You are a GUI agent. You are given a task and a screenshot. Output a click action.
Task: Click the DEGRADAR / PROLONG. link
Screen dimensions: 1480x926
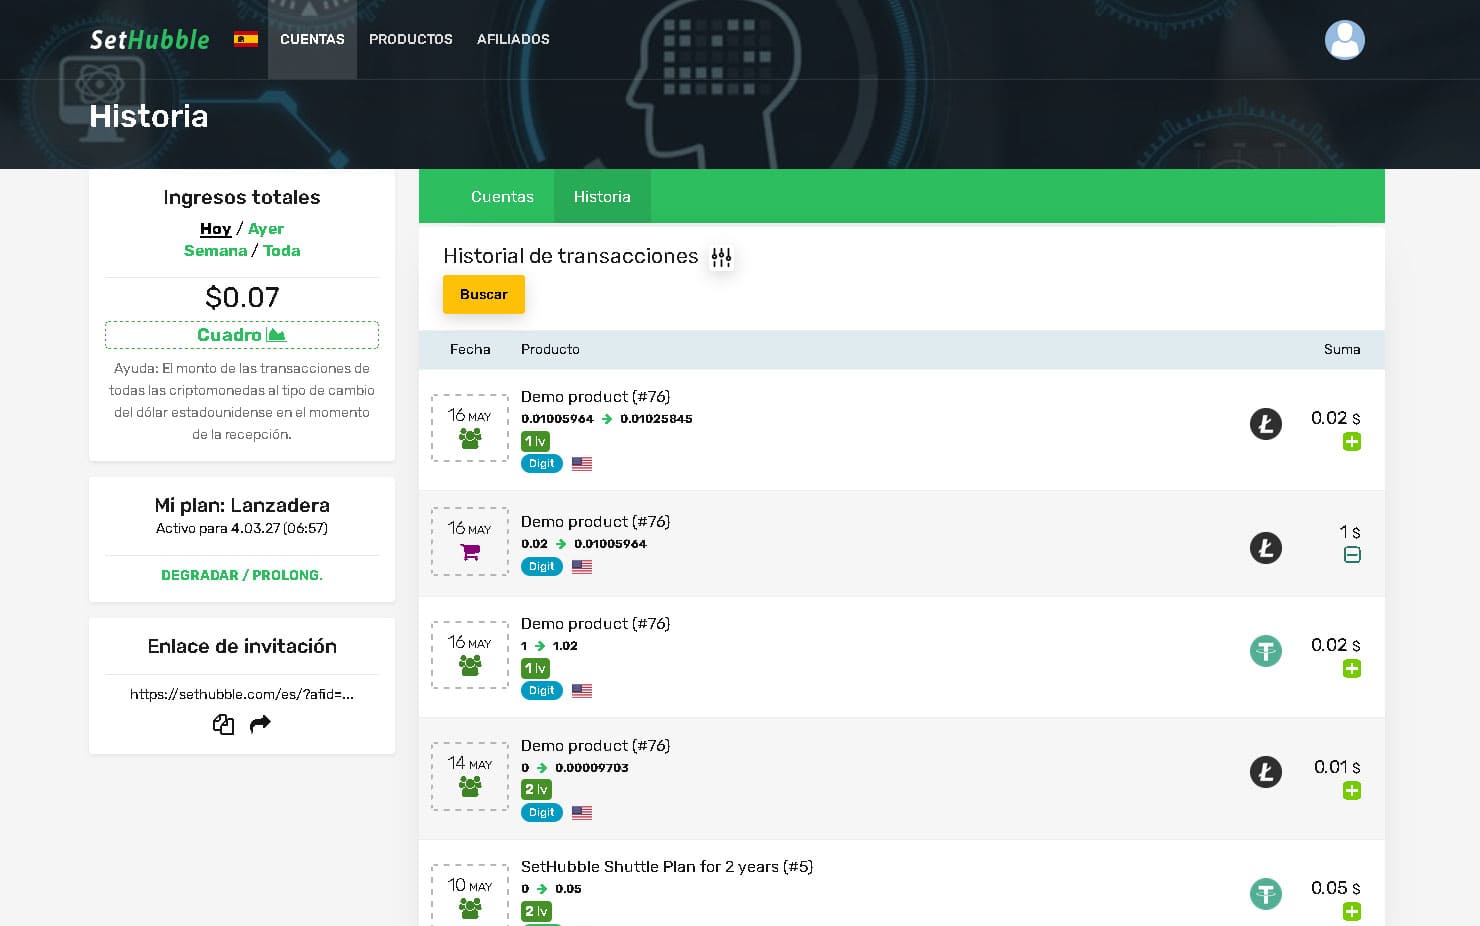242,575
